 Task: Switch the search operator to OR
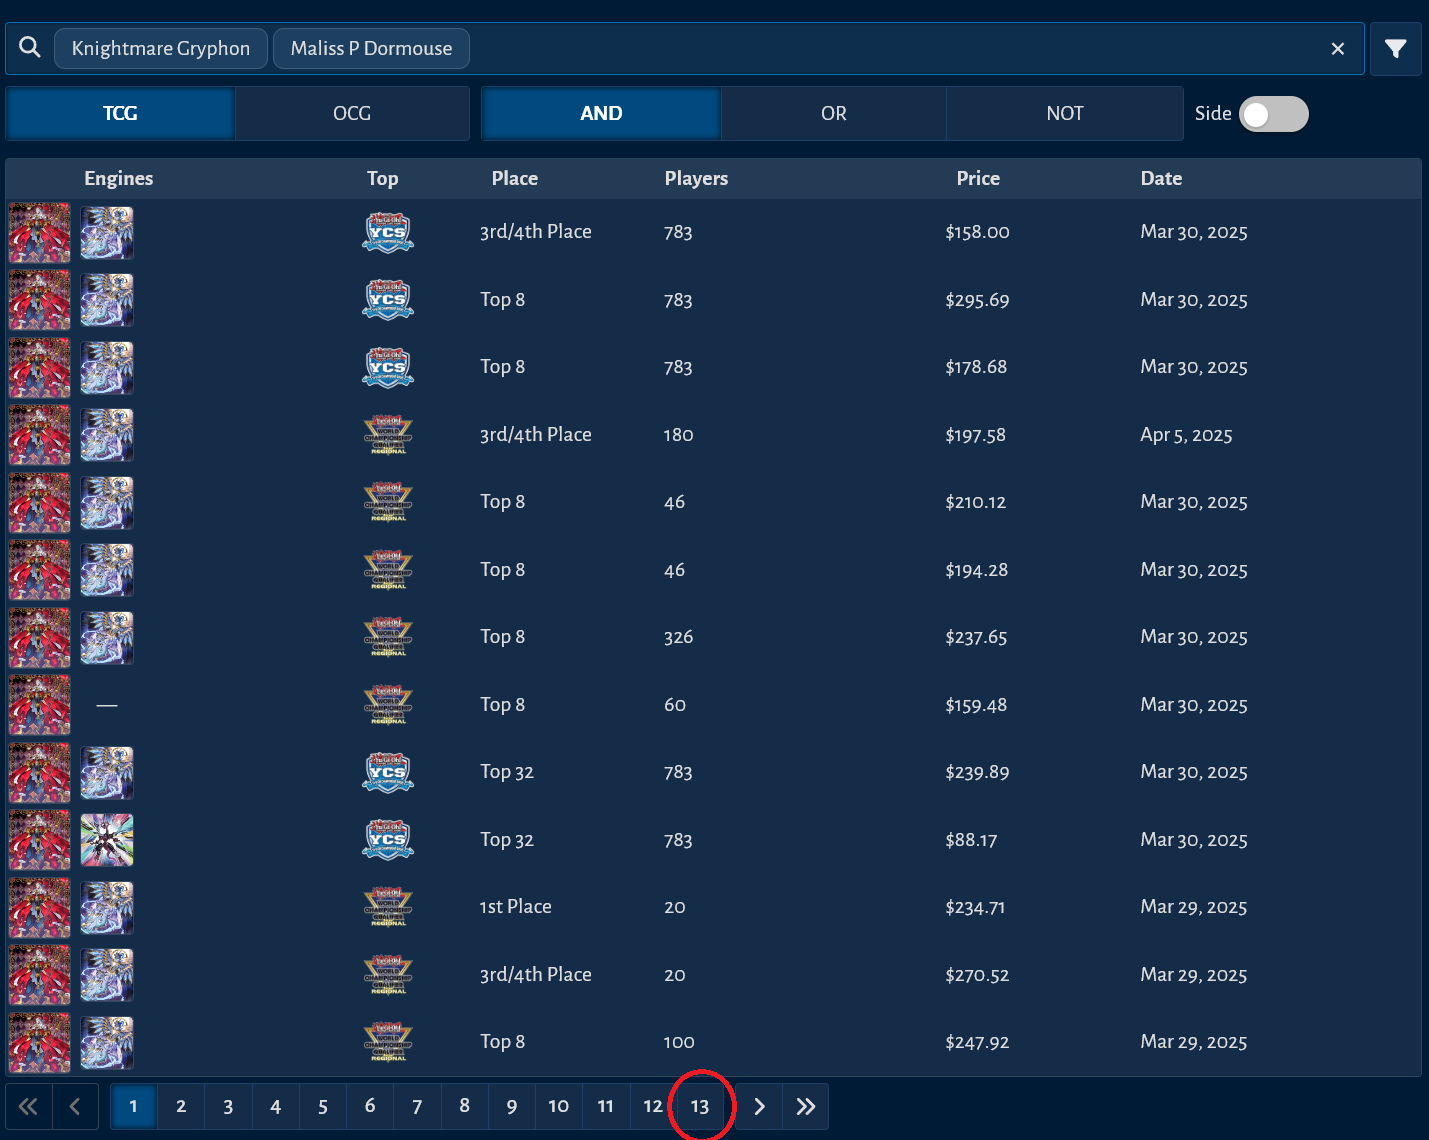[x=834, y=113]
